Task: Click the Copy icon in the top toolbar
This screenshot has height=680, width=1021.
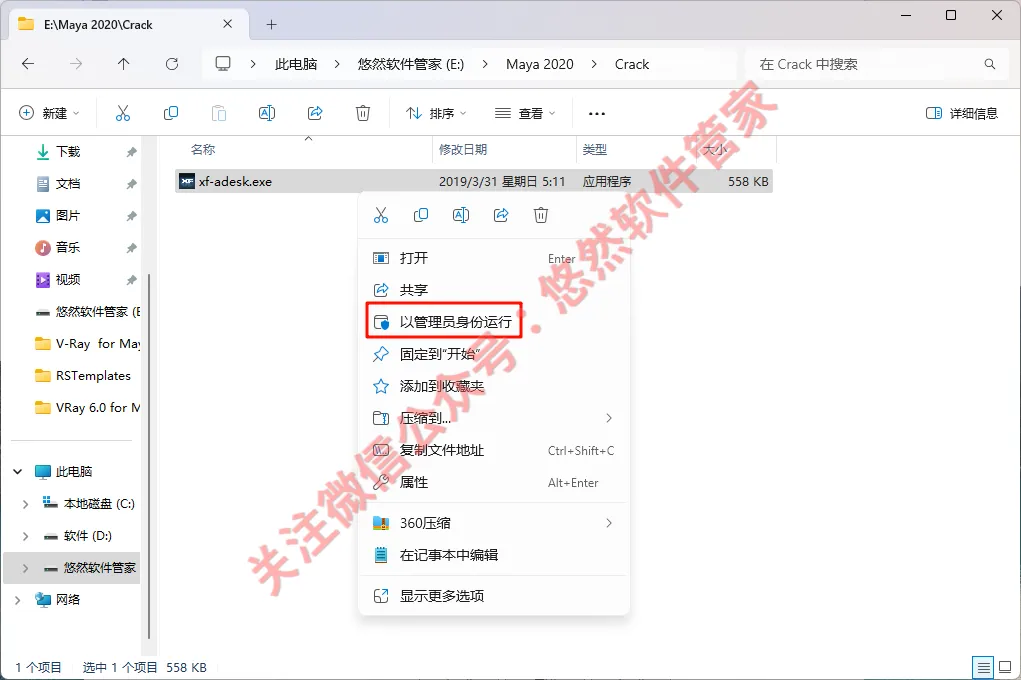Action: tap(171, 113)
